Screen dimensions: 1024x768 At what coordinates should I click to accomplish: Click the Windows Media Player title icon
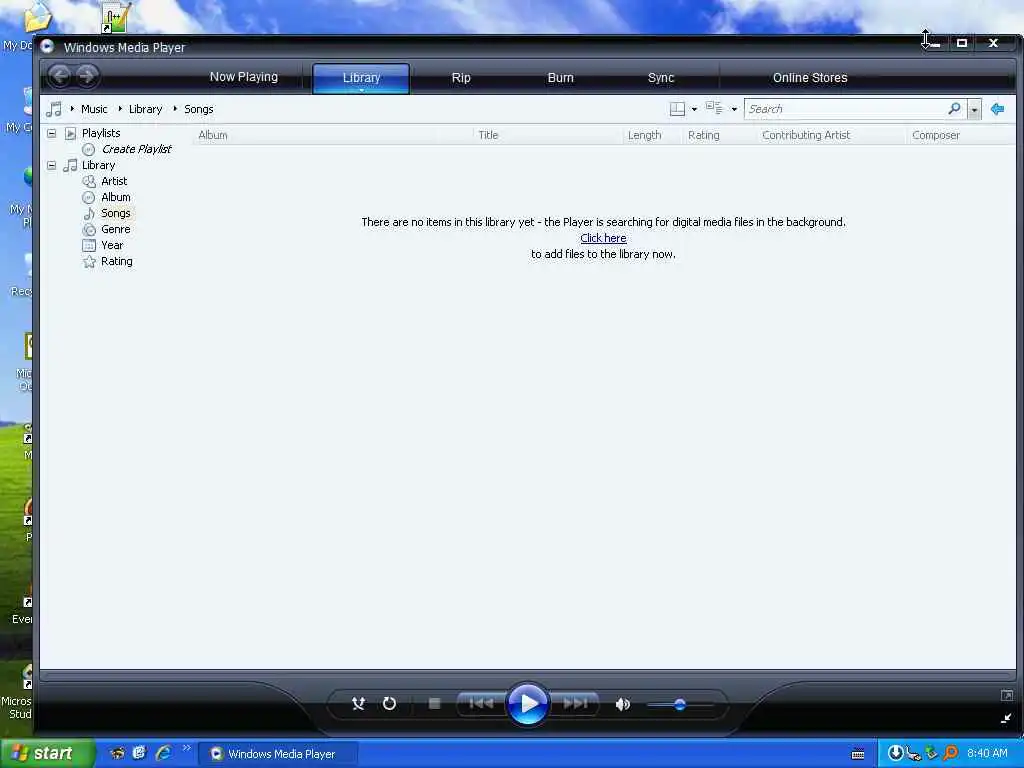[47, 46]
